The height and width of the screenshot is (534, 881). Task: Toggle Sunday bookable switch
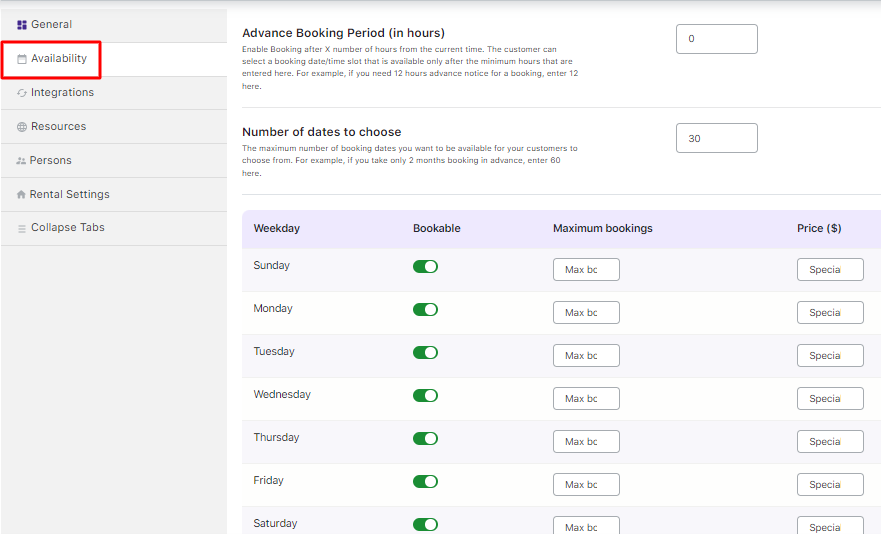[425, 266]
